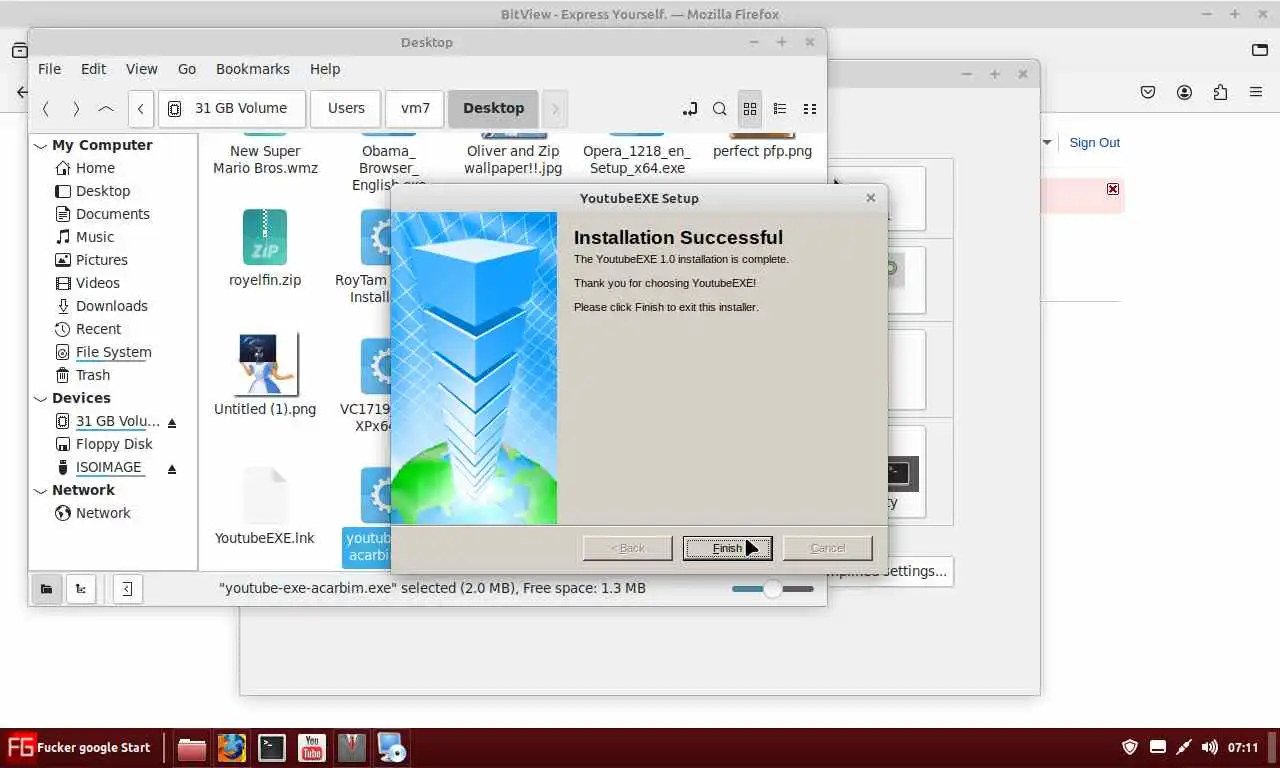
Task: Save to Pocket icon in Firefox
Action: pyautogui.click(x=1148, y=92)
